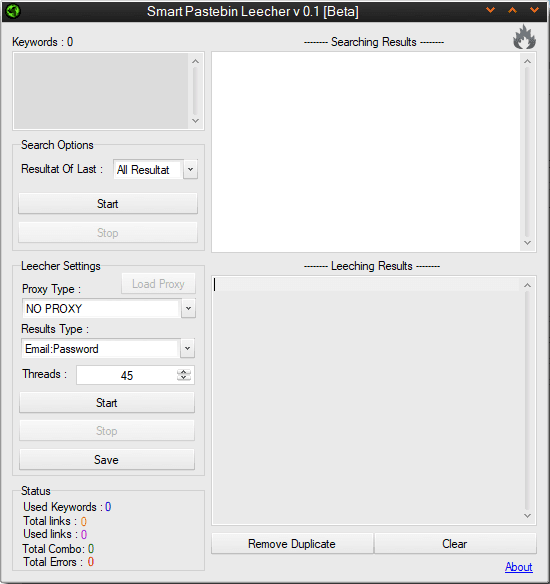Click Keywords list scroll up arrow
This screenshot has width=550, height=584.
[195, 61]
